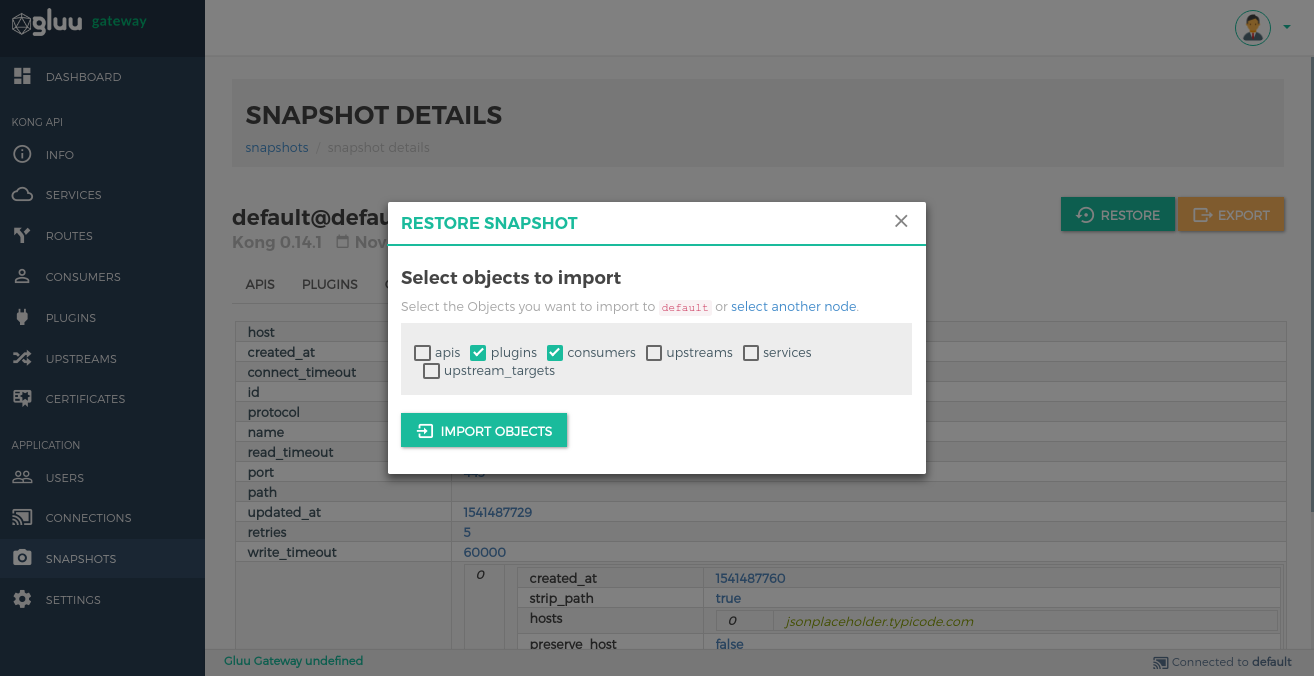Image resolution: width=1314 pixels, height=676 pixels.
Task: Open Upstreams shuffle icon
Action: coord(22,358)
